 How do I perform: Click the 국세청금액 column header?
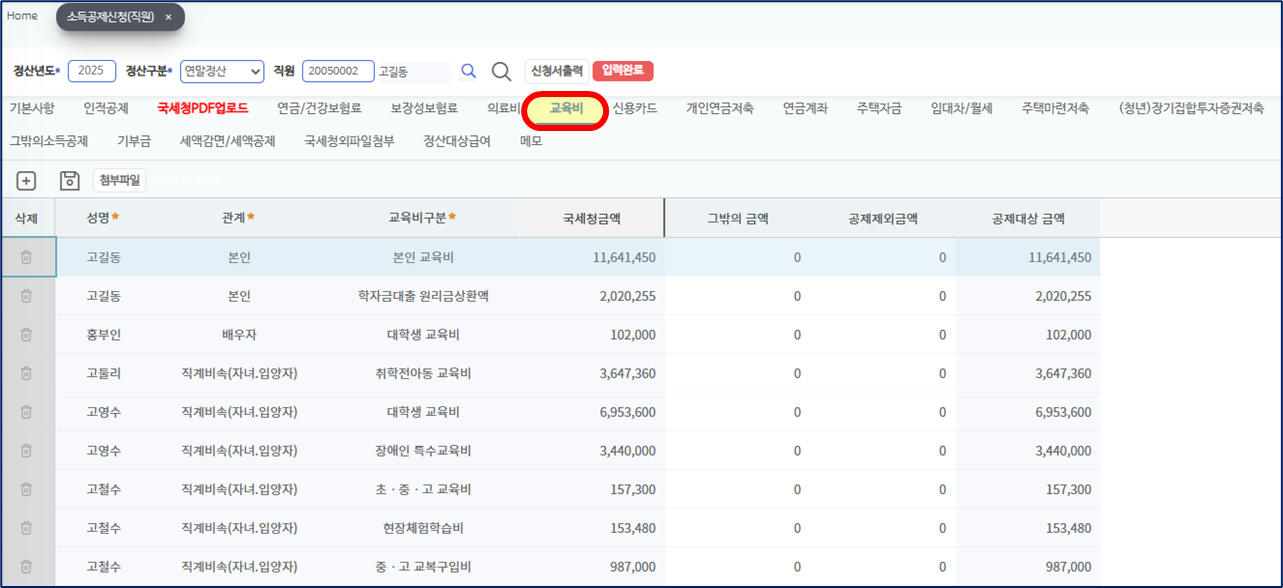(x=592, y=217)
